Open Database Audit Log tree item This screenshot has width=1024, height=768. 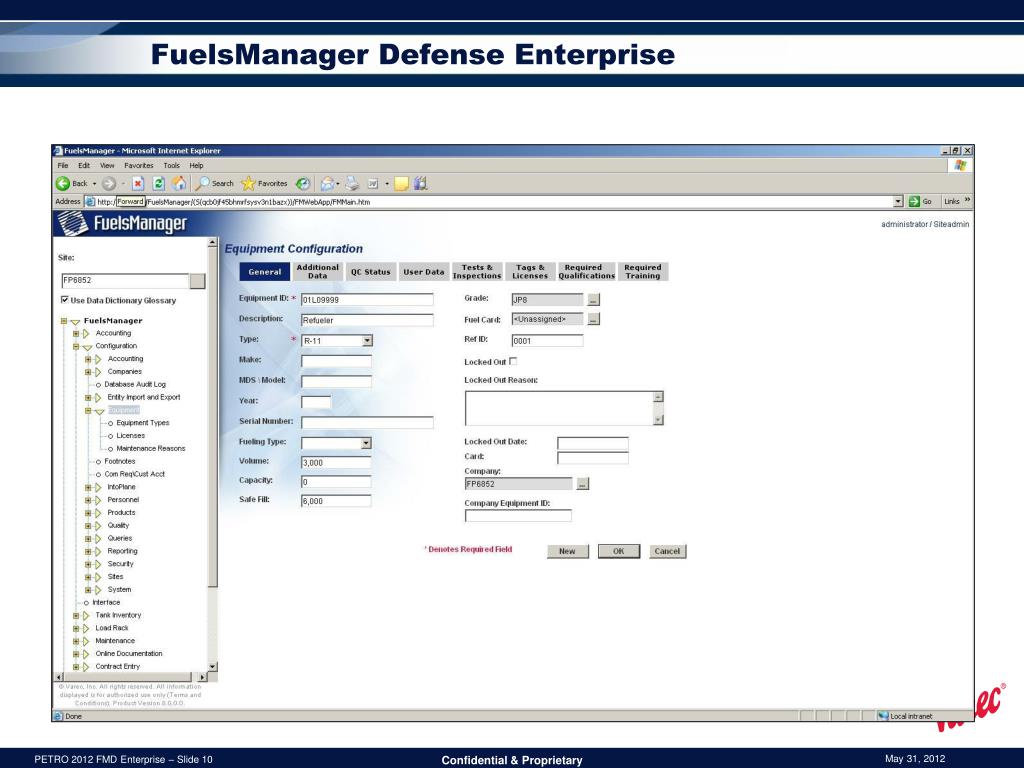[x=135, y=385]
